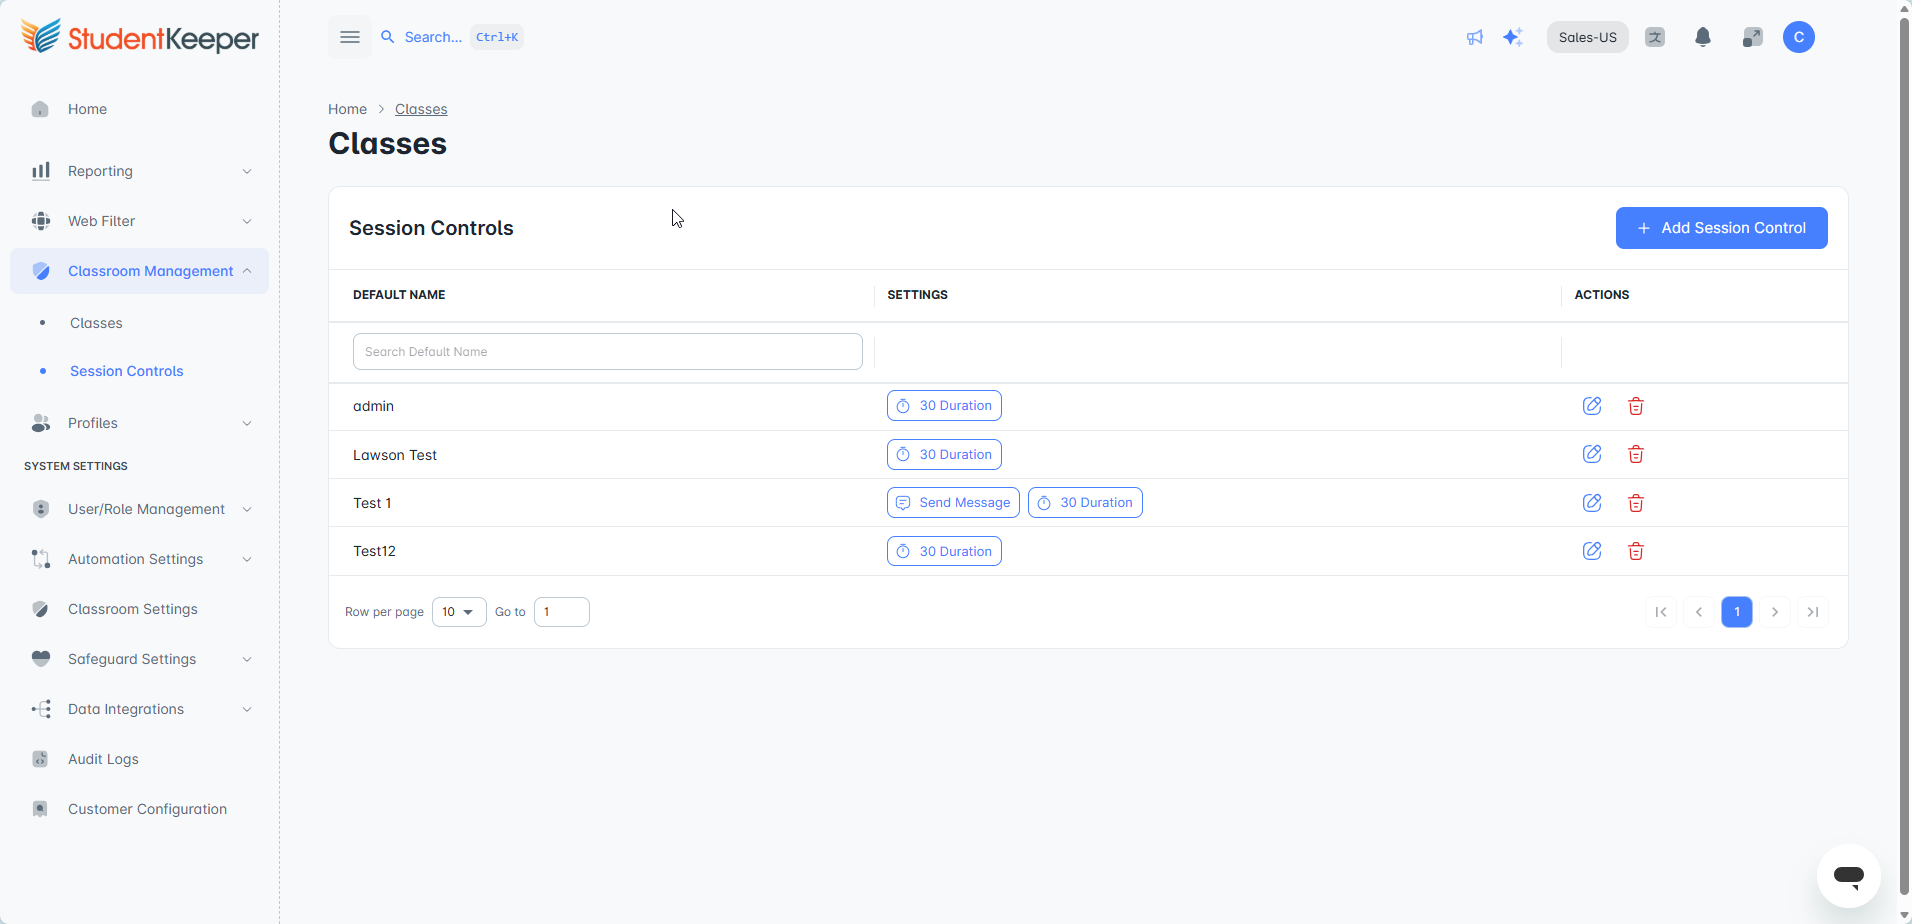Open Customer Configuration
This screenshot has width=1912, height=924.
[x=140, y=809]
